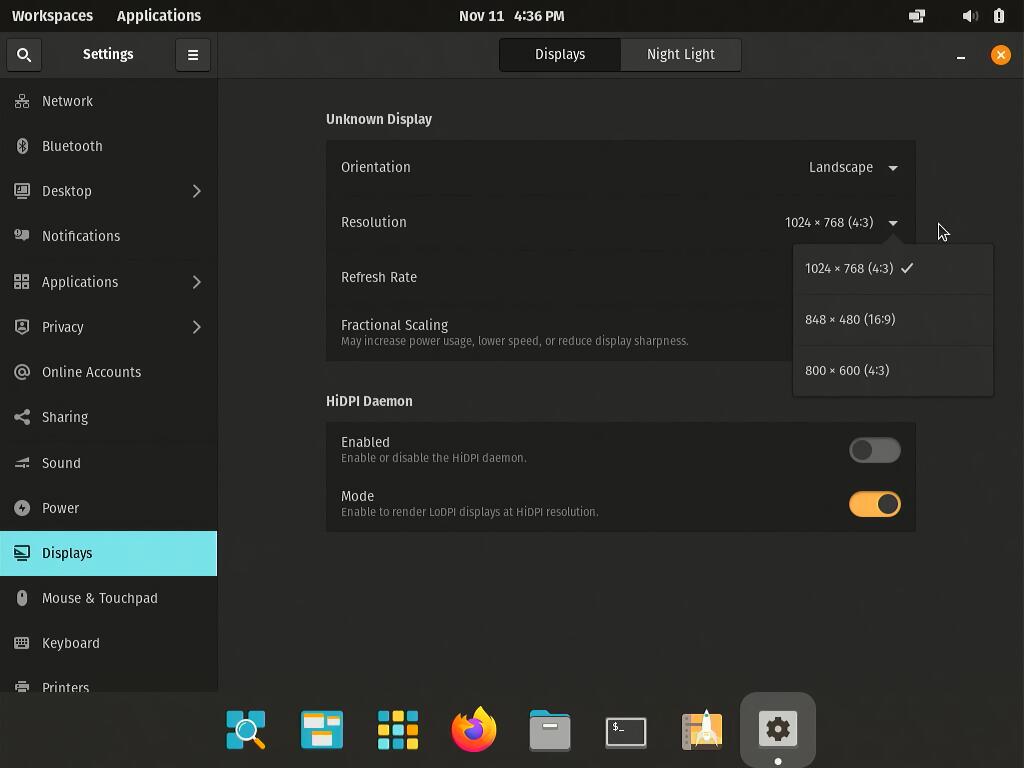The image size is (1024, 768).
Task: Launch the magnifier search app in dock
Action: click(x=246, y=729)
